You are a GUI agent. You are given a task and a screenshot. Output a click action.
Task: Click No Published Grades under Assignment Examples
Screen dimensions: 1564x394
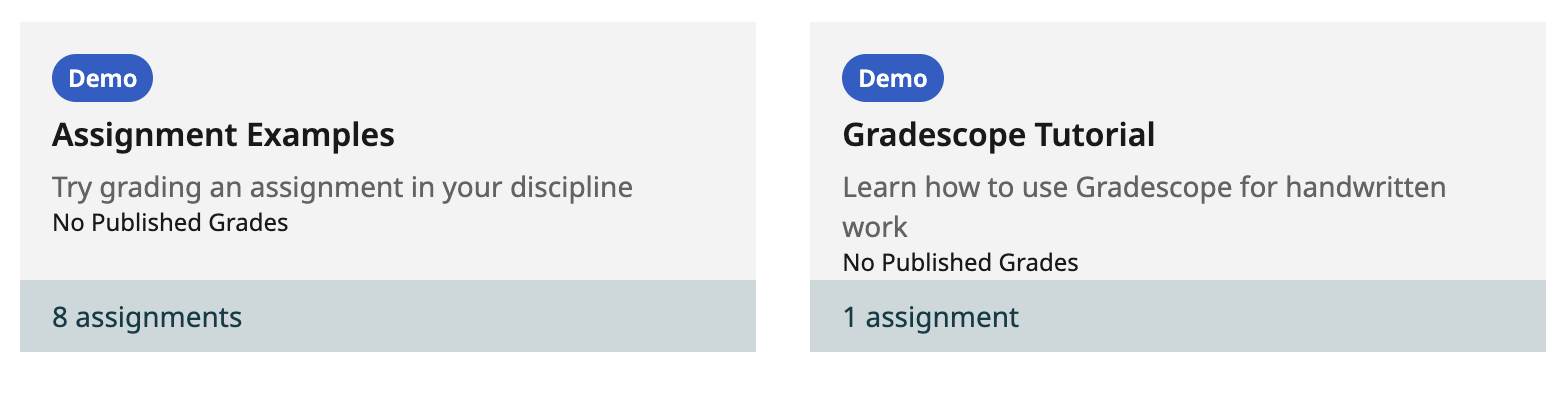(x=170, y=223)
